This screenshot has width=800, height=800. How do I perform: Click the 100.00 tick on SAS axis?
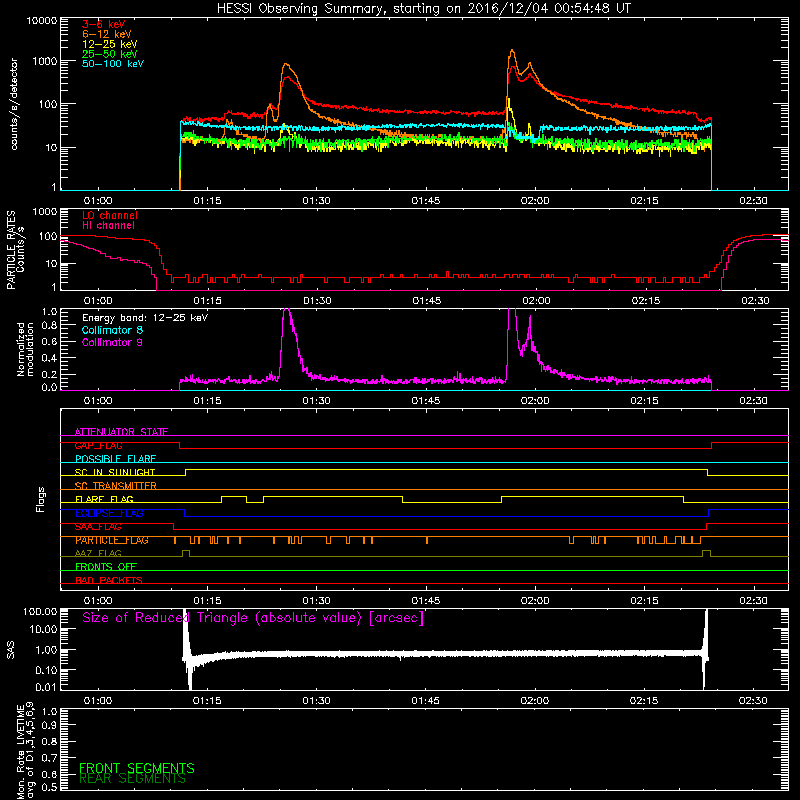(40, 611)
